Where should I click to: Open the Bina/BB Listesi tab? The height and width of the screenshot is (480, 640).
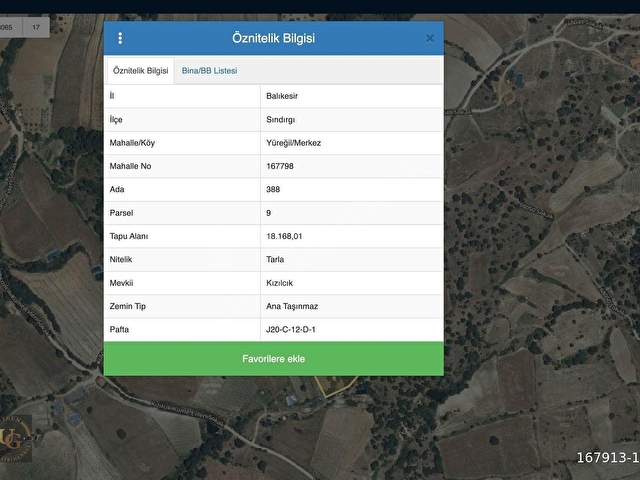click(x=209, y=71)
